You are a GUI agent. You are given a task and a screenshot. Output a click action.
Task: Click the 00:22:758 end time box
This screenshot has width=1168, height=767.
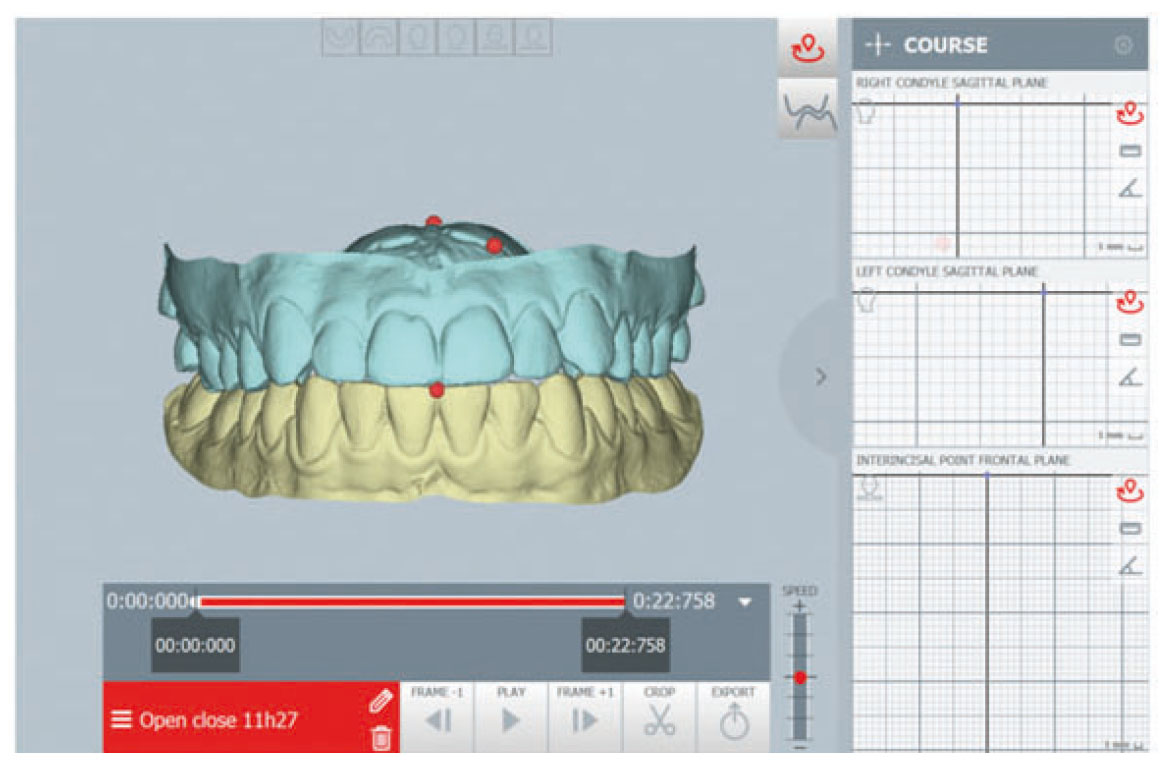625,645
